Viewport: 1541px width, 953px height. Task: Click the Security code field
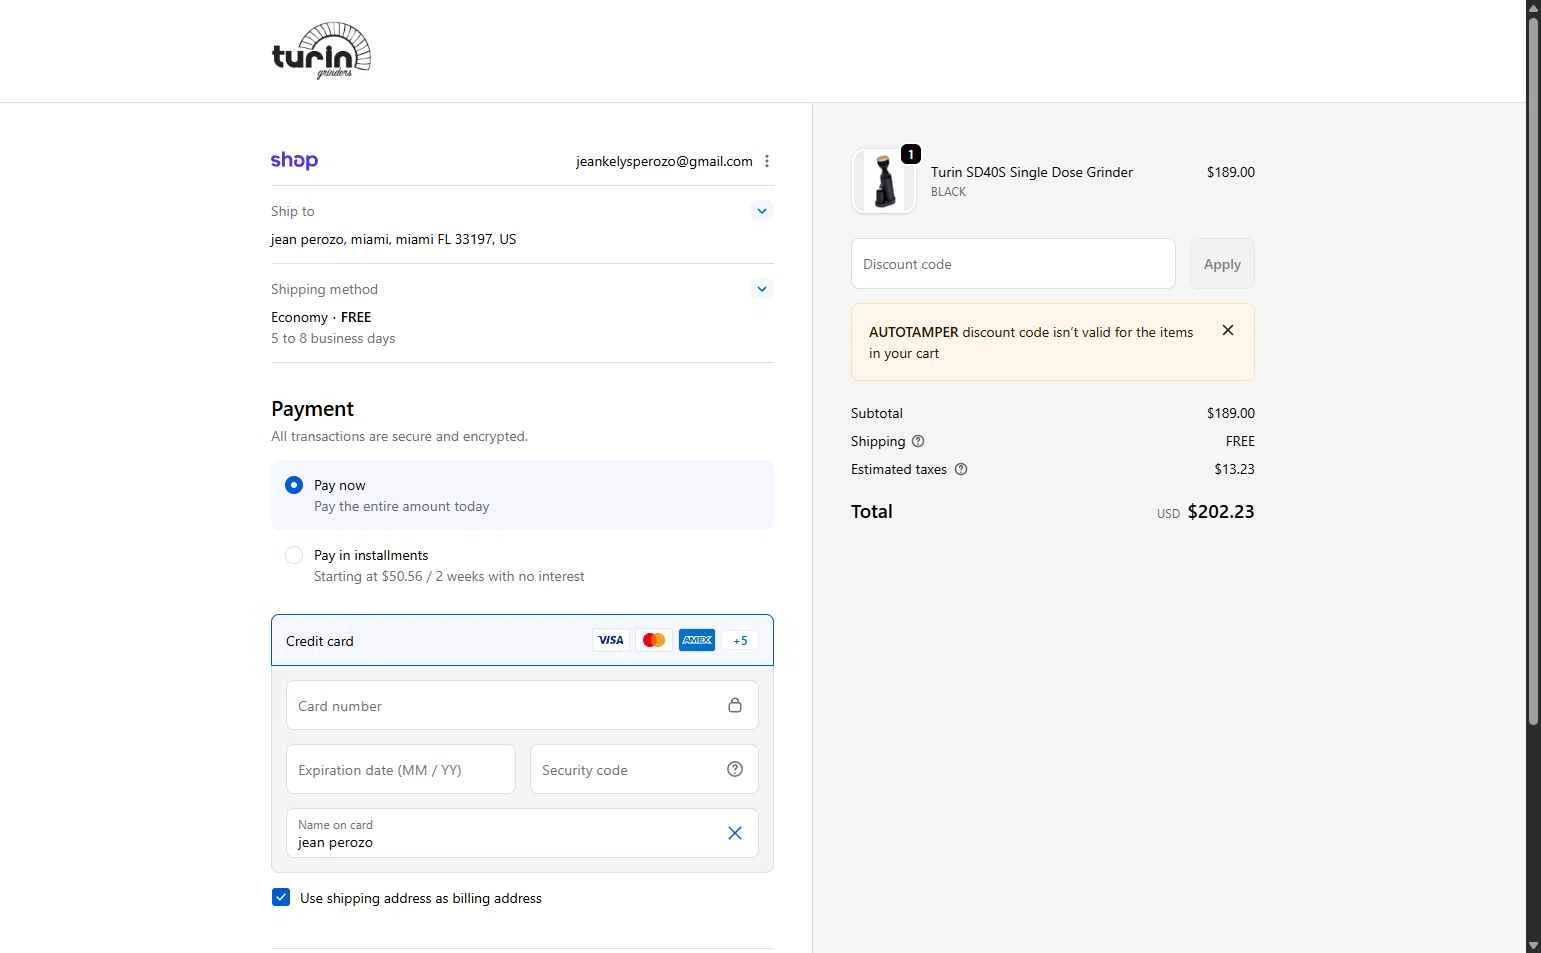(x=644, y=770)
